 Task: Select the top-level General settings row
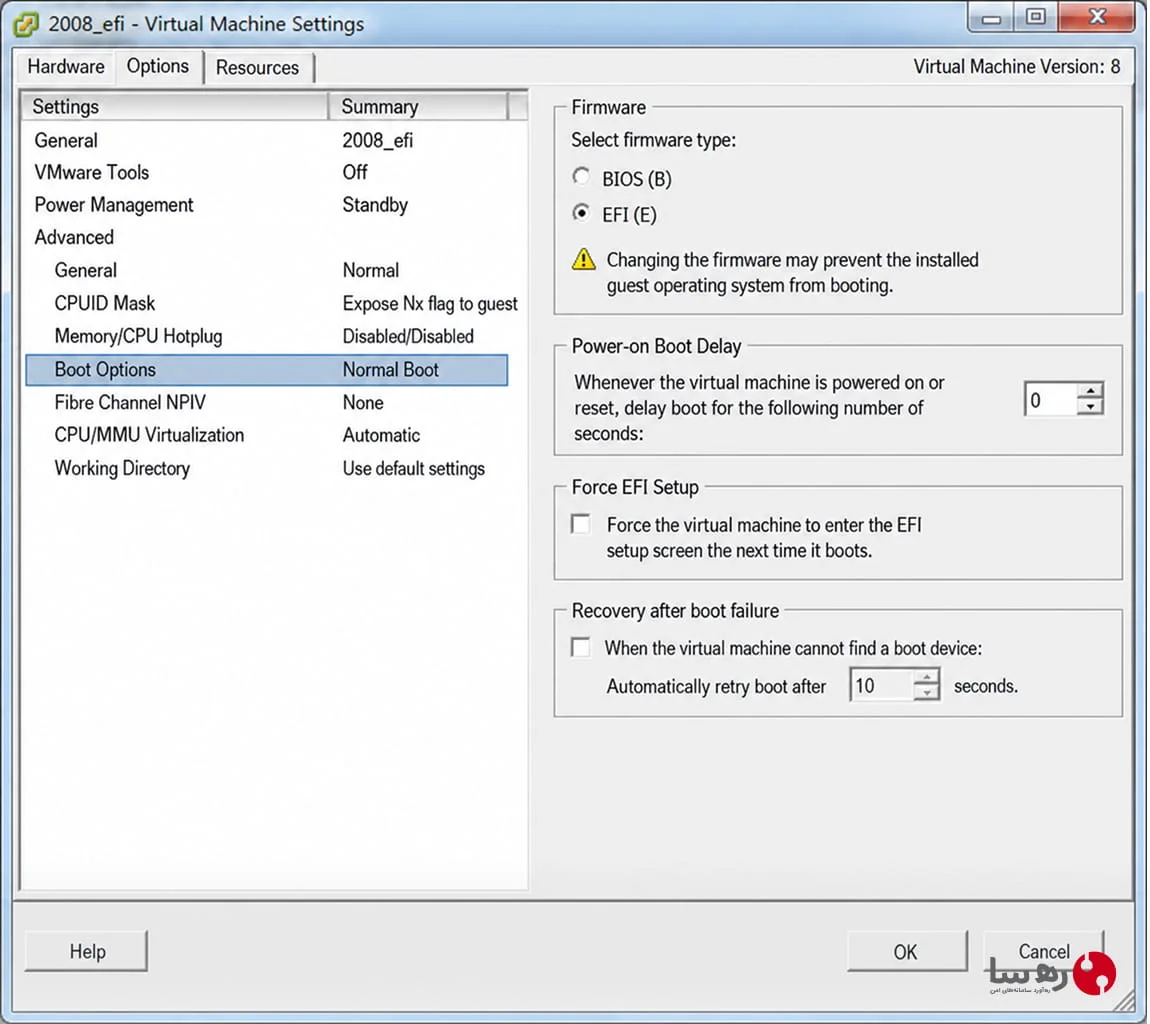pos(266,140)
